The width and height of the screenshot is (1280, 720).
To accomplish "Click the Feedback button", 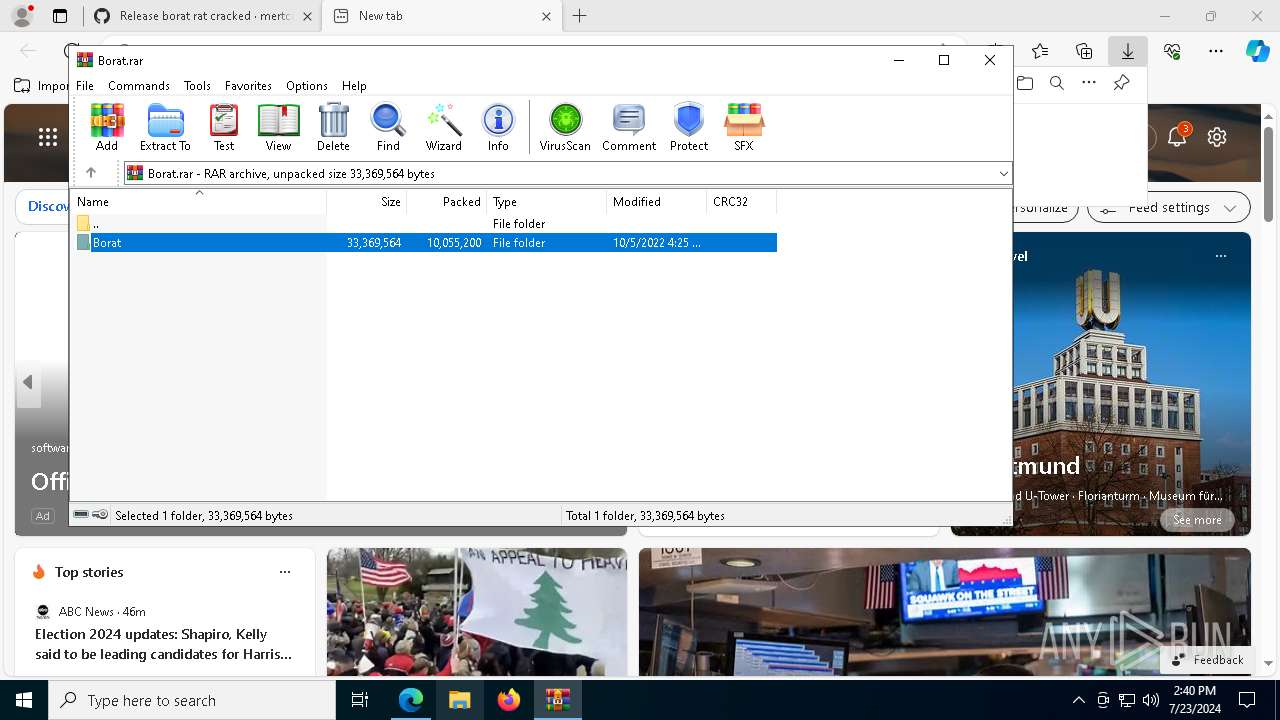I will pos(1207,660).
